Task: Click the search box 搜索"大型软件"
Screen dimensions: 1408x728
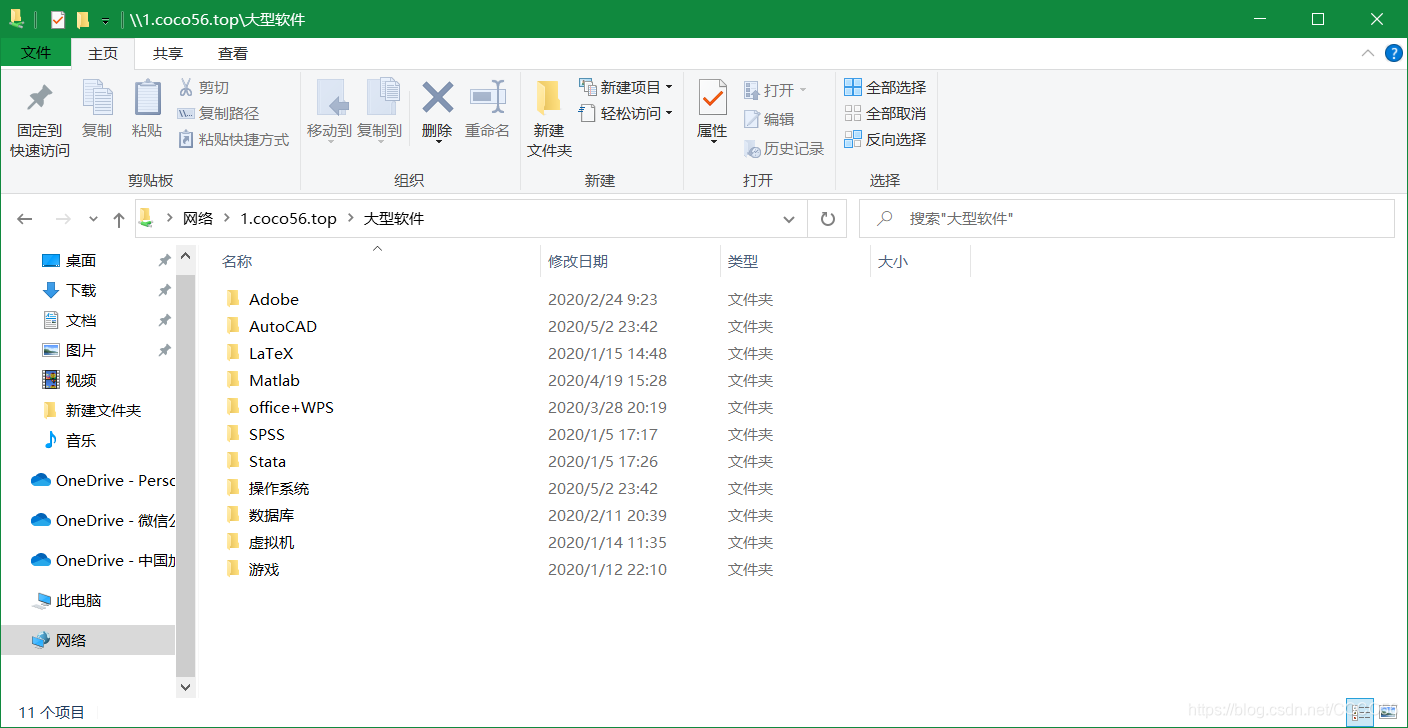Action: [1127, 219]
